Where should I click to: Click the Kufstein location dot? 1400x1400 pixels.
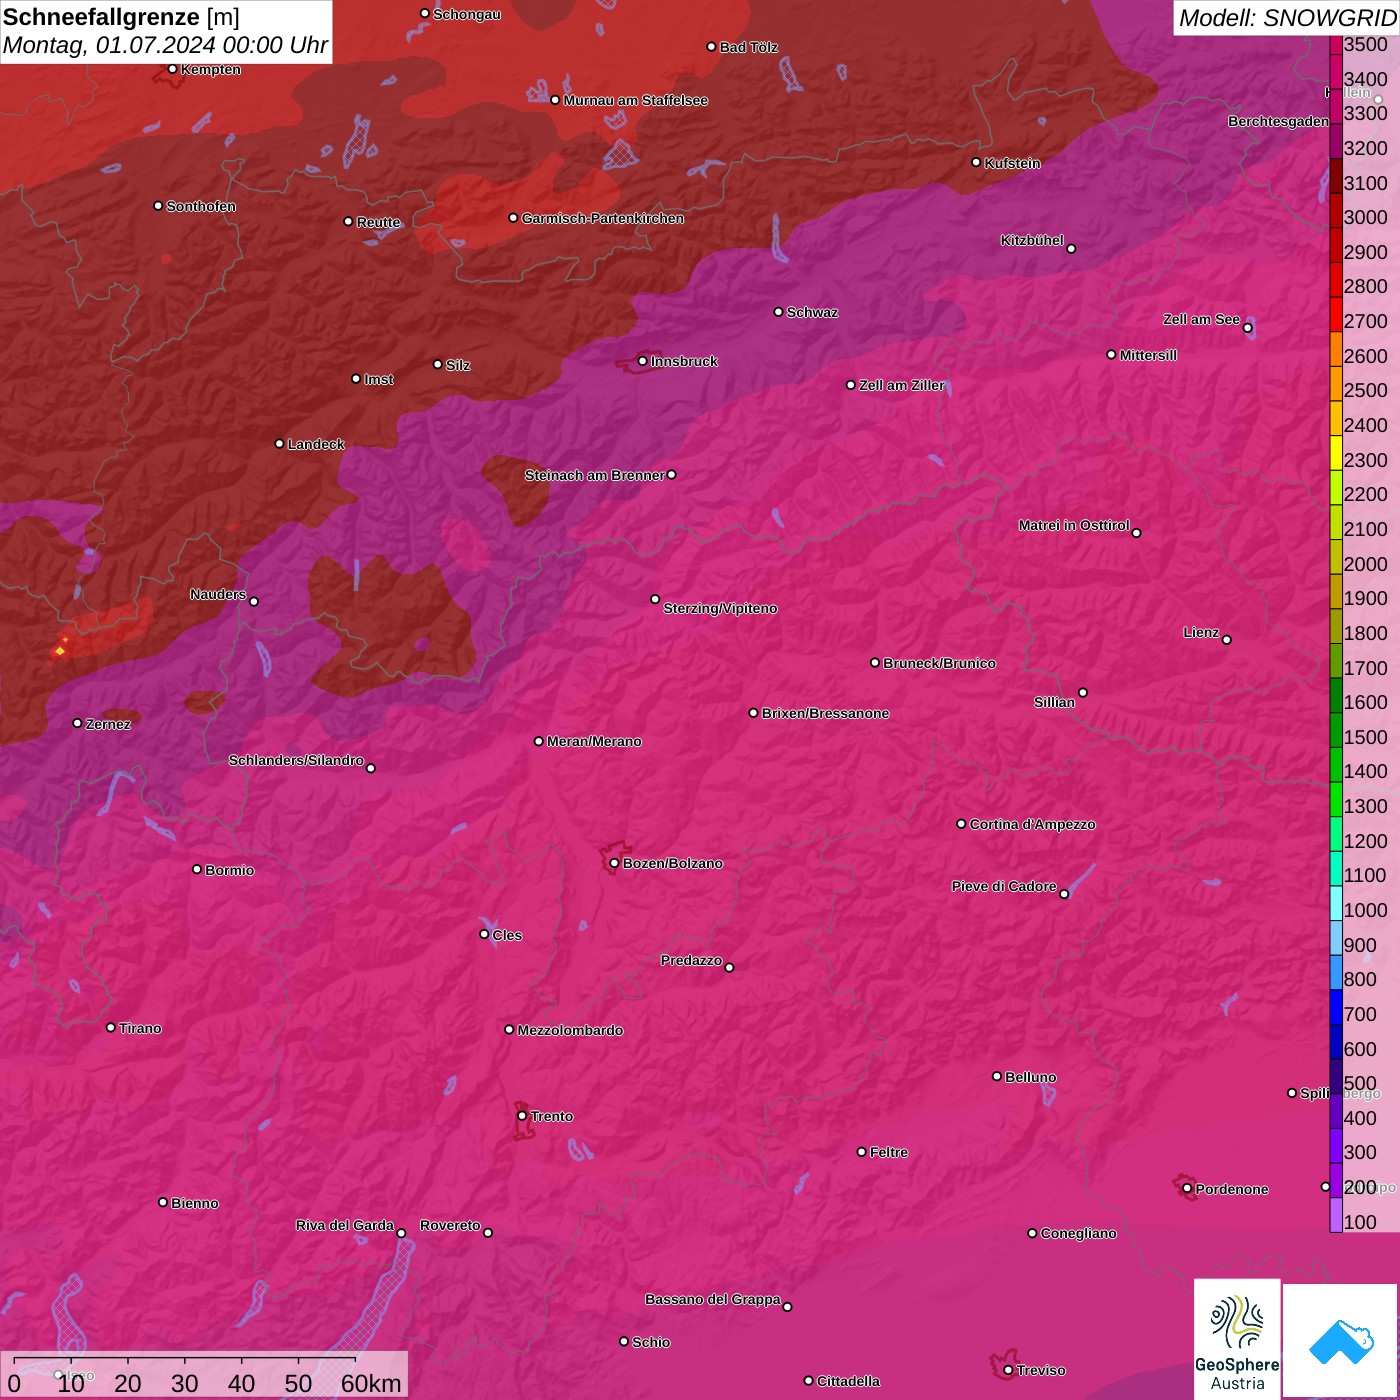tap(976, 162)
